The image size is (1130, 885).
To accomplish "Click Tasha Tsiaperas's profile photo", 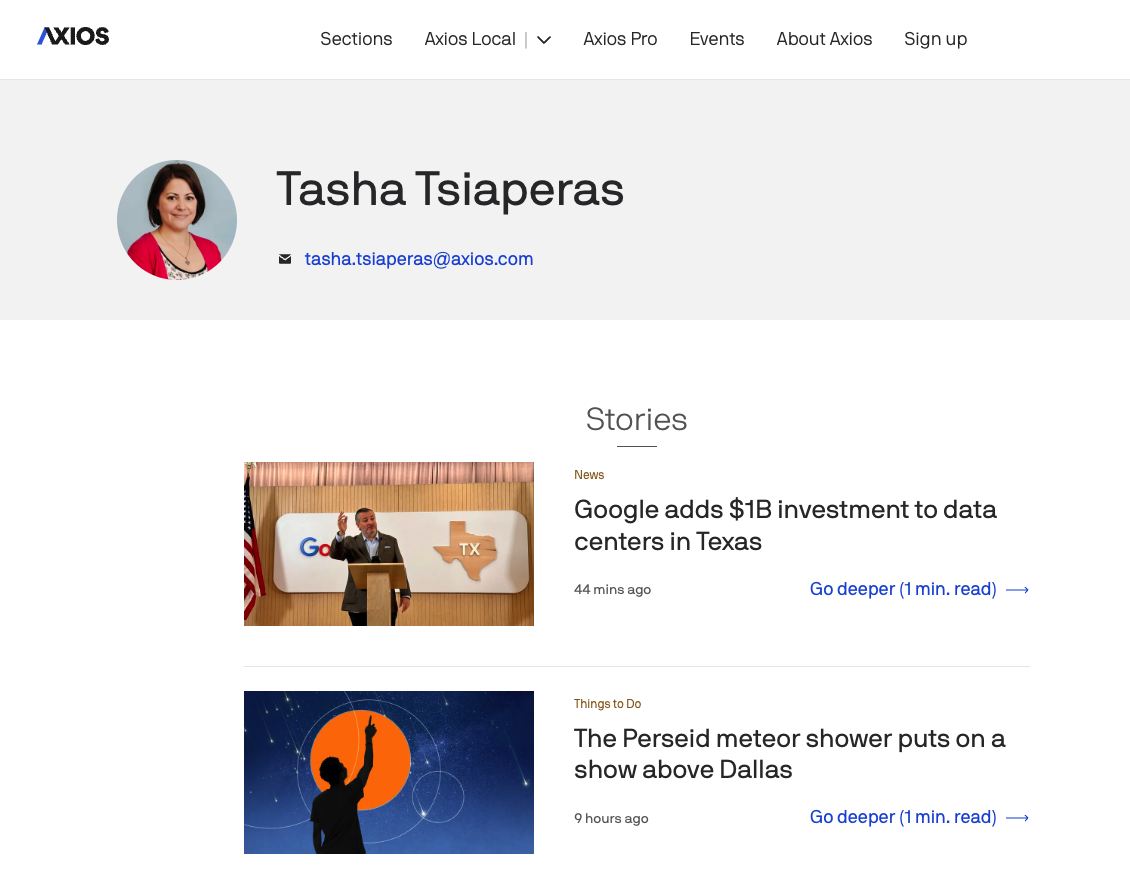I will click(177, 219).
